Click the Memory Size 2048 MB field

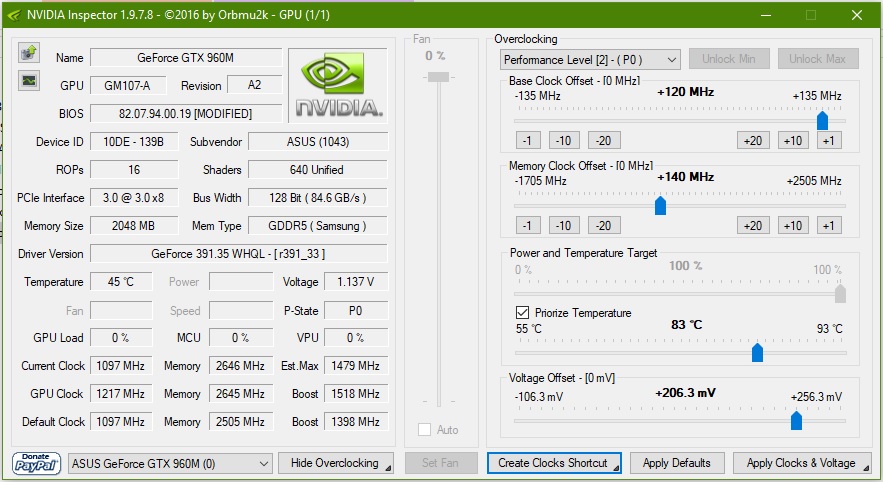pos(134,225)
